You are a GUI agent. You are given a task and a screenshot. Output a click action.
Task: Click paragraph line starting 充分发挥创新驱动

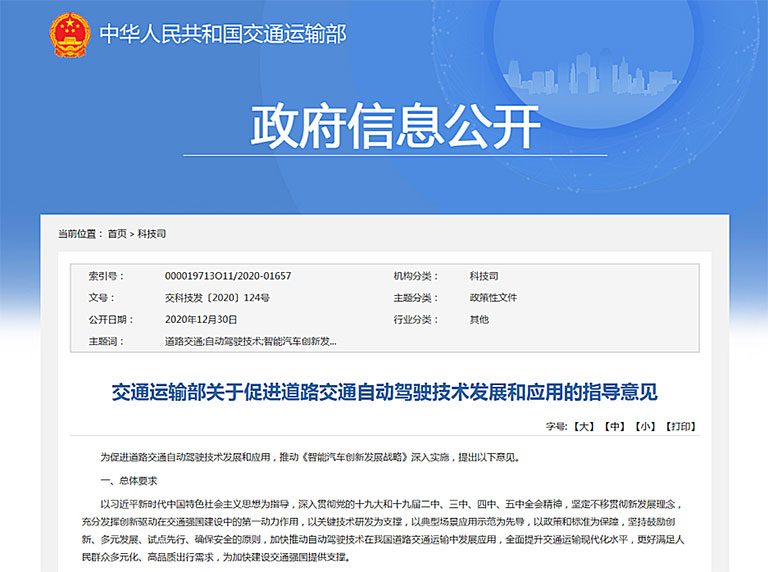(x=378, y=522)
